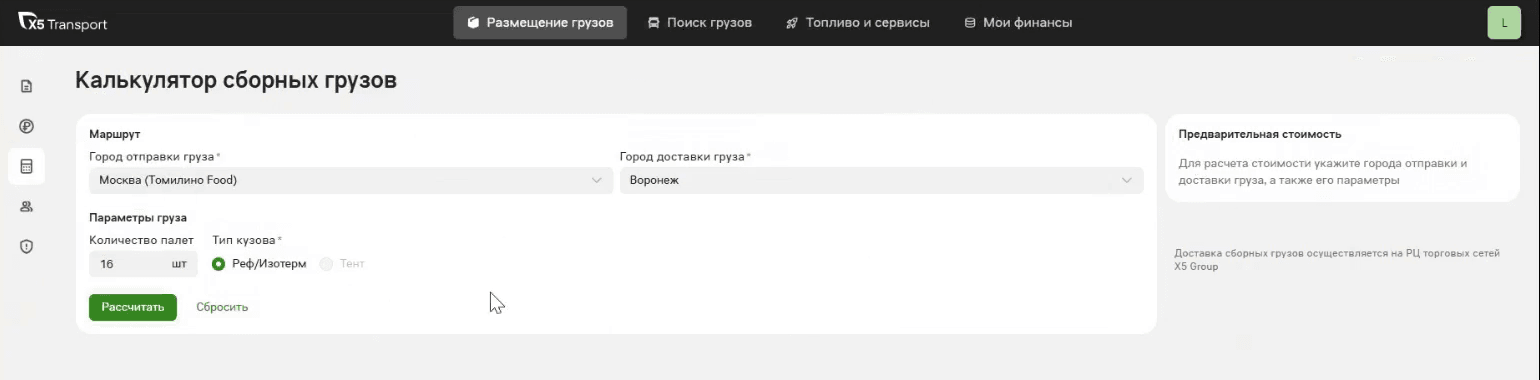Open the X5 Transport logo home link
Image resolution: width=1540 pixels, height=380 pixels.
click(63, 22)
